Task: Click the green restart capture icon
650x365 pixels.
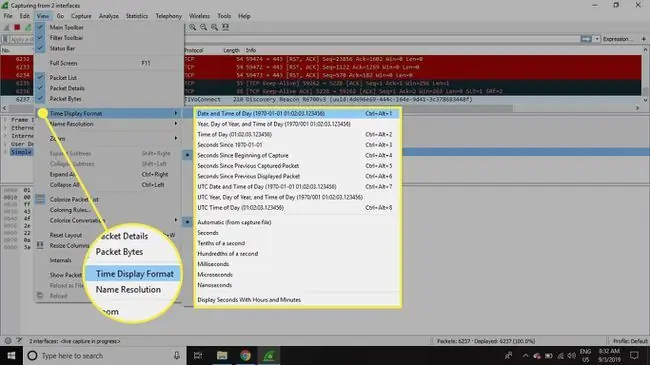Action: [x=27, y=27]
